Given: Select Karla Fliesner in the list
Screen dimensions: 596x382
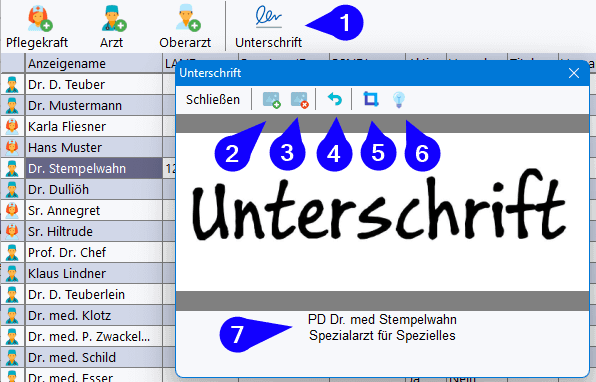Looking at the screenshot, I should coord(94,127).
